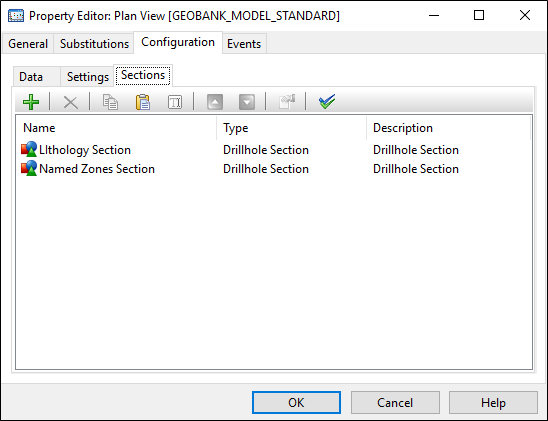Click the Paste clipboard icon
Image resolution: width=548 pixels, height=421 pixels.
143,102
